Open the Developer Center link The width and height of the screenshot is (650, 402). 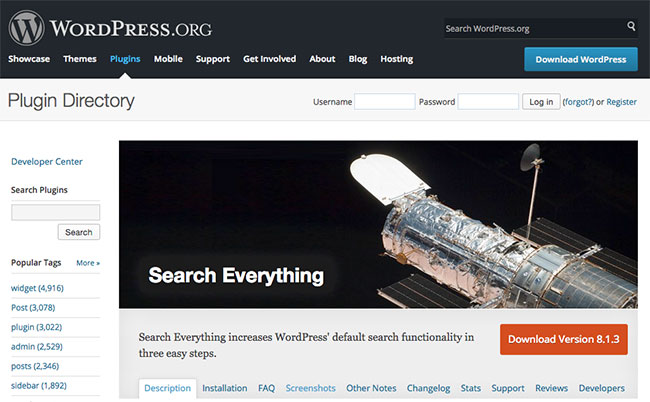coord(47,162)
